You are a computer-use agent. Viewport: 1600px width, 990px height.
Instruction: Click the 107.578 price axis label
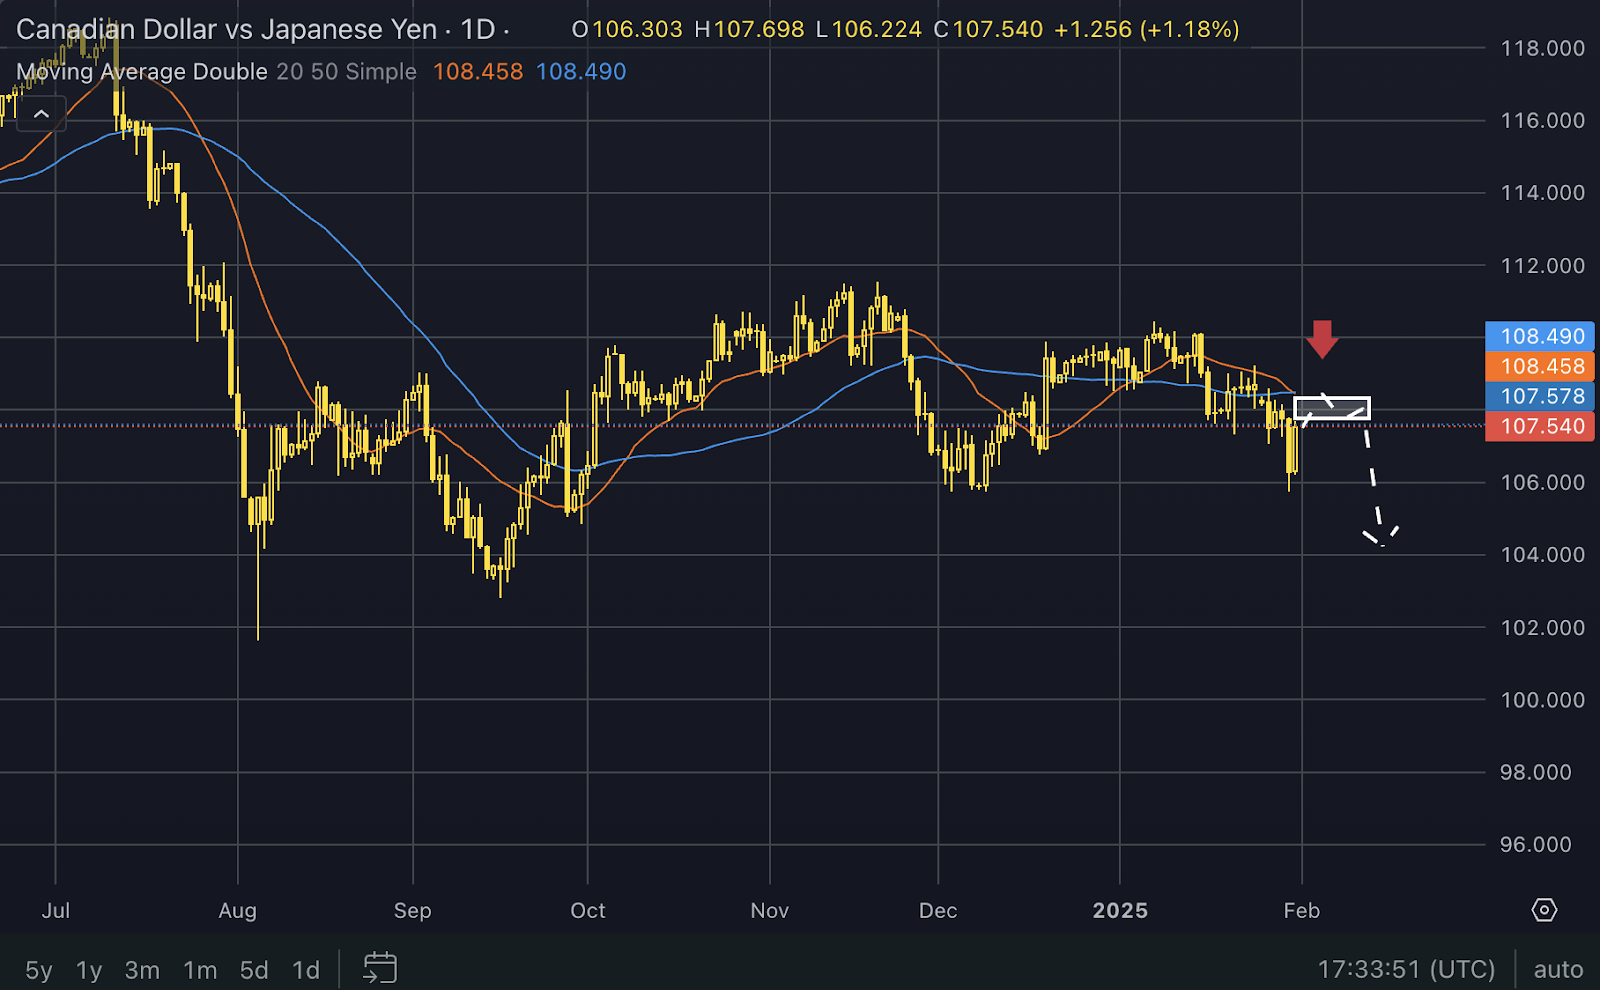[1540, 396]
